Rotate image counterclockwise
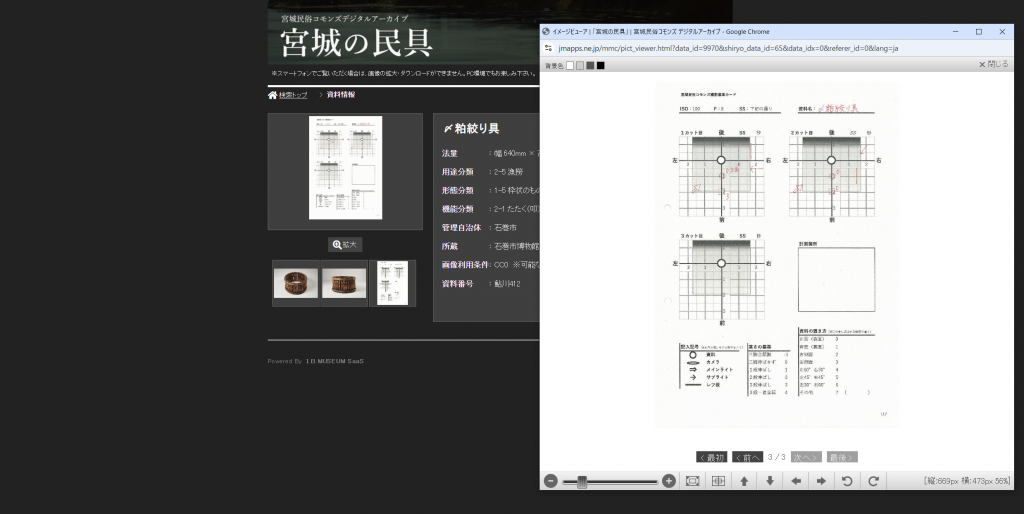1024x514 pixels. [847, 481]
